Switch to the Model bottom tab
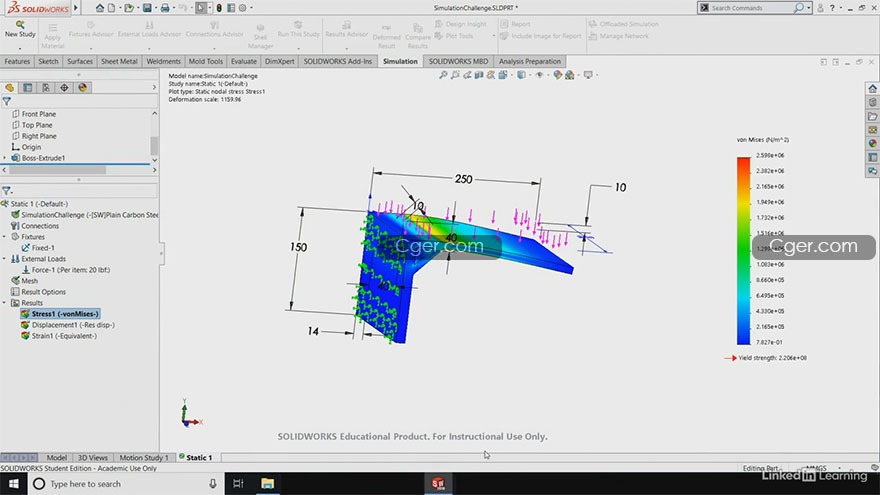The width and height of the screenshot is (880, 495). click(57, 457)
